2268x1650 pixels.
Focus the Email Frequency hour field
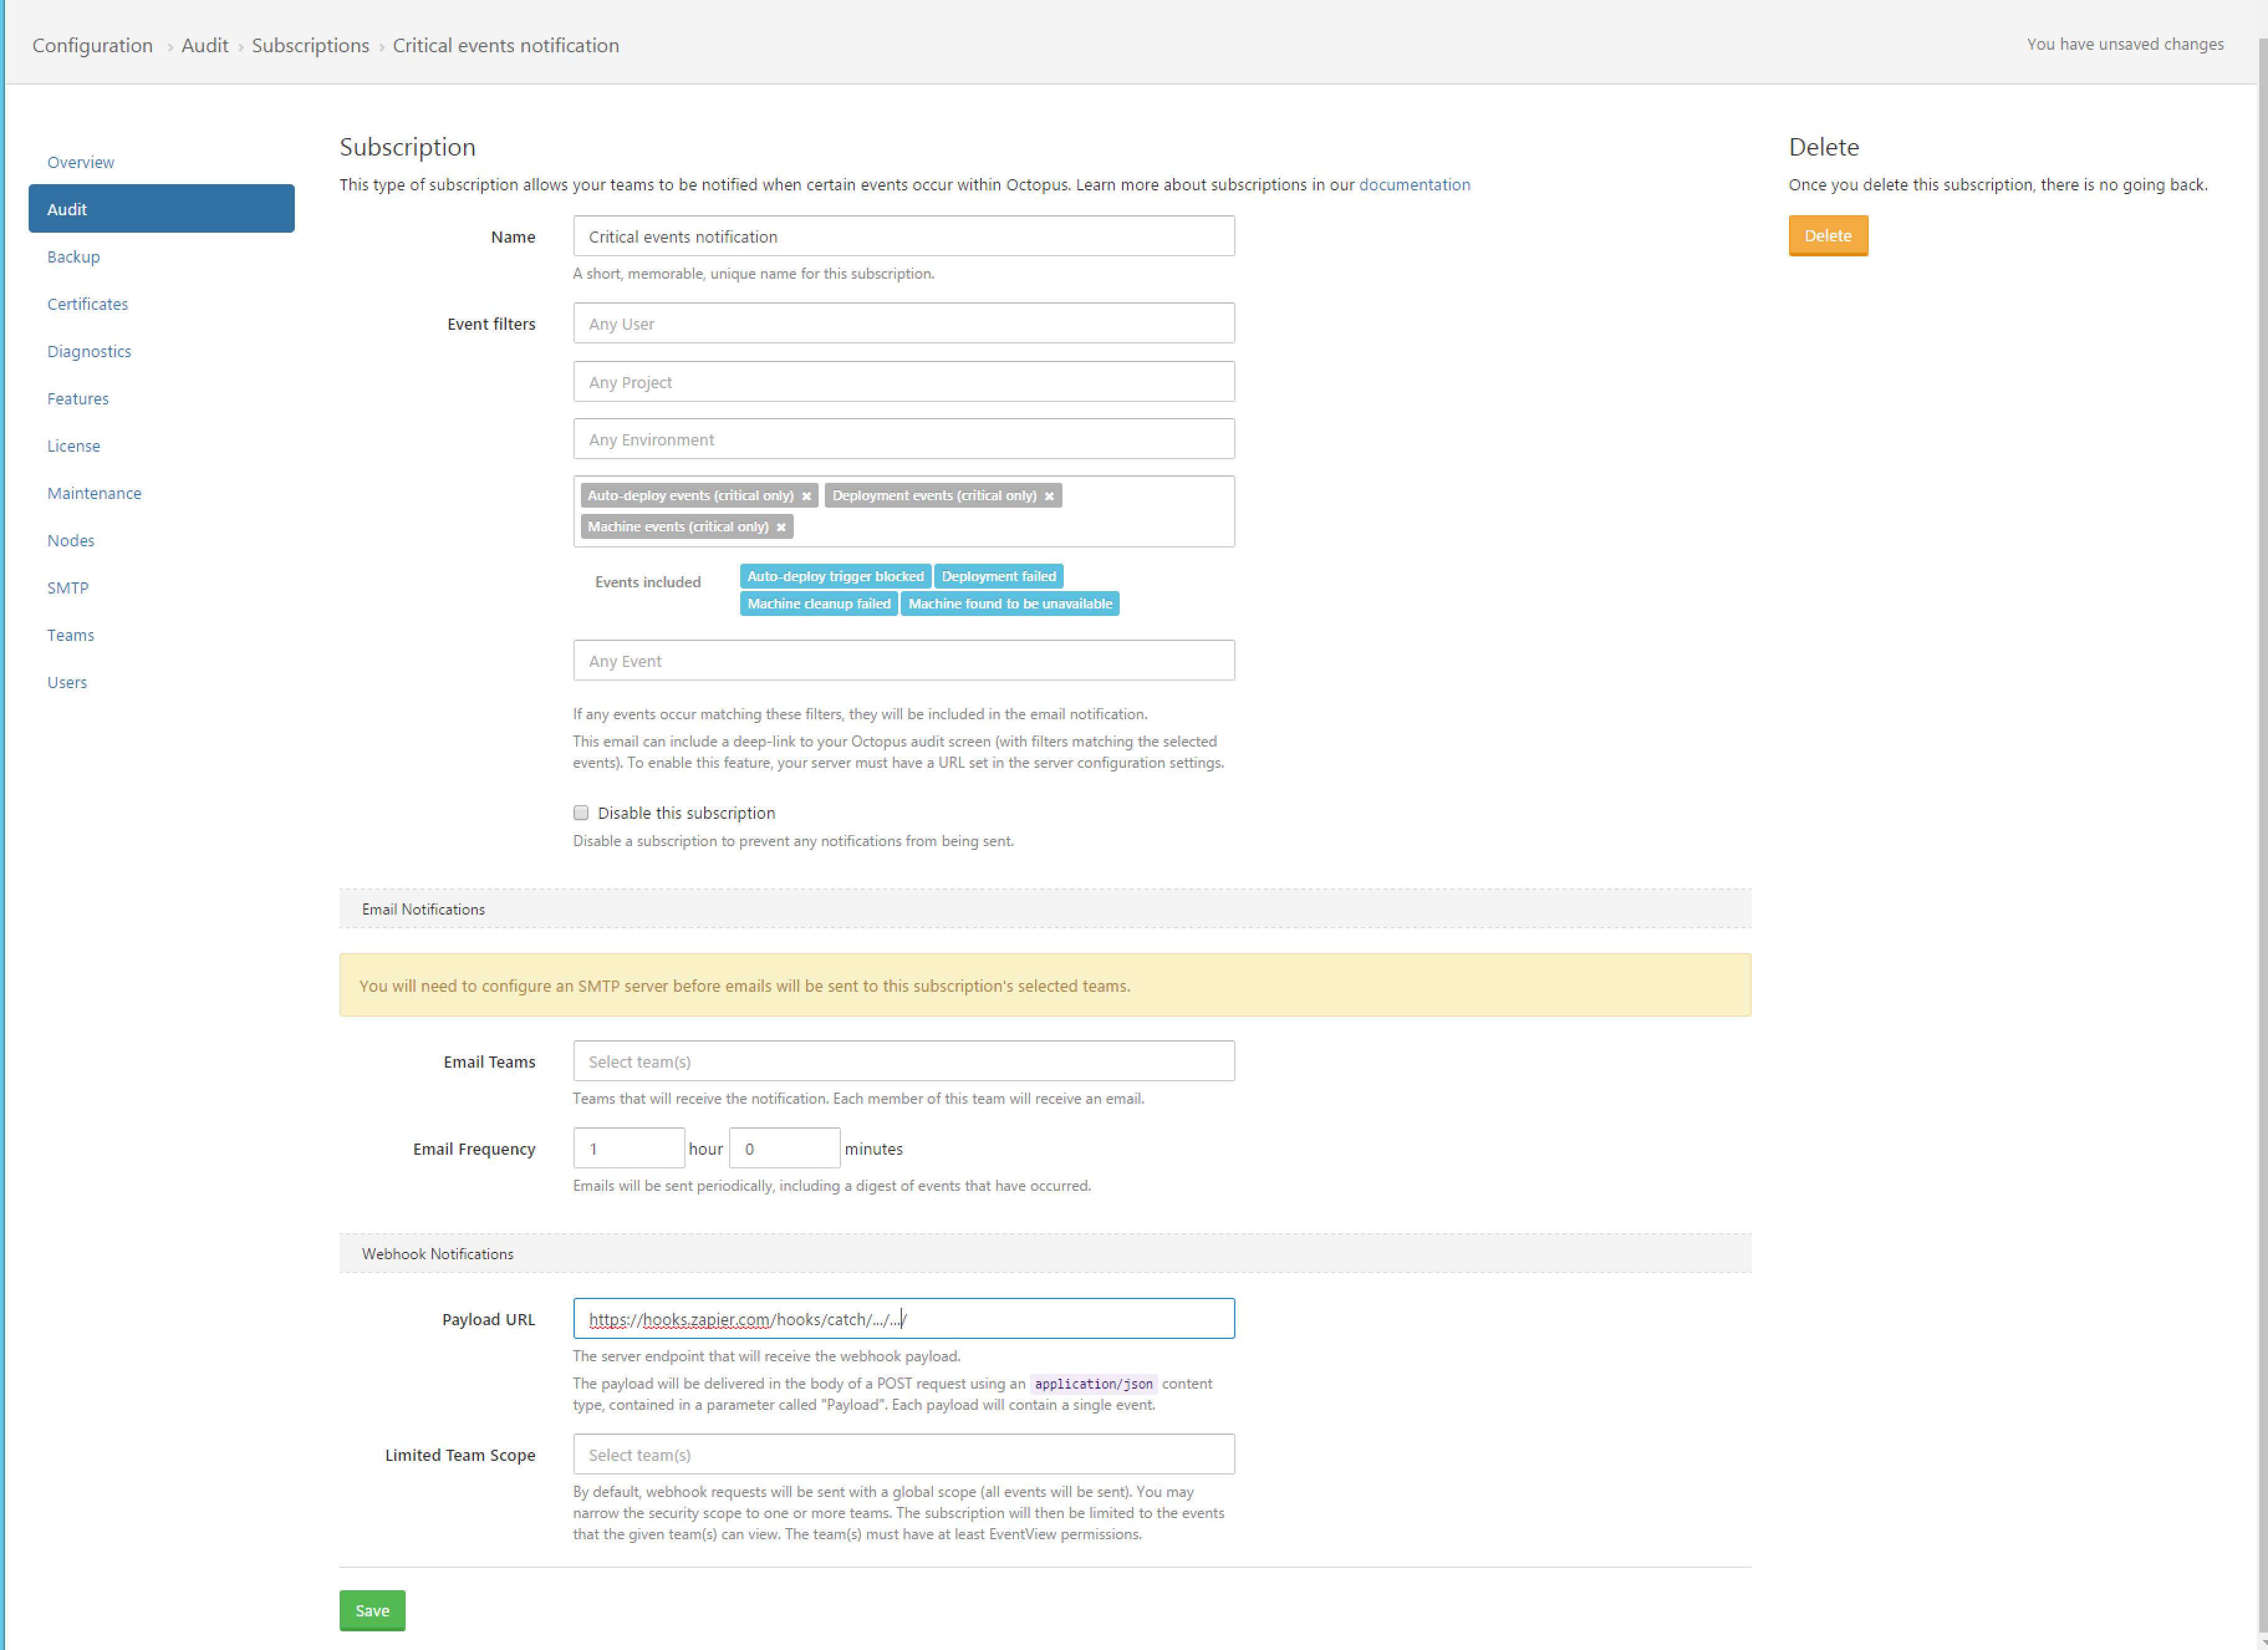click(x=628, y=1149)
